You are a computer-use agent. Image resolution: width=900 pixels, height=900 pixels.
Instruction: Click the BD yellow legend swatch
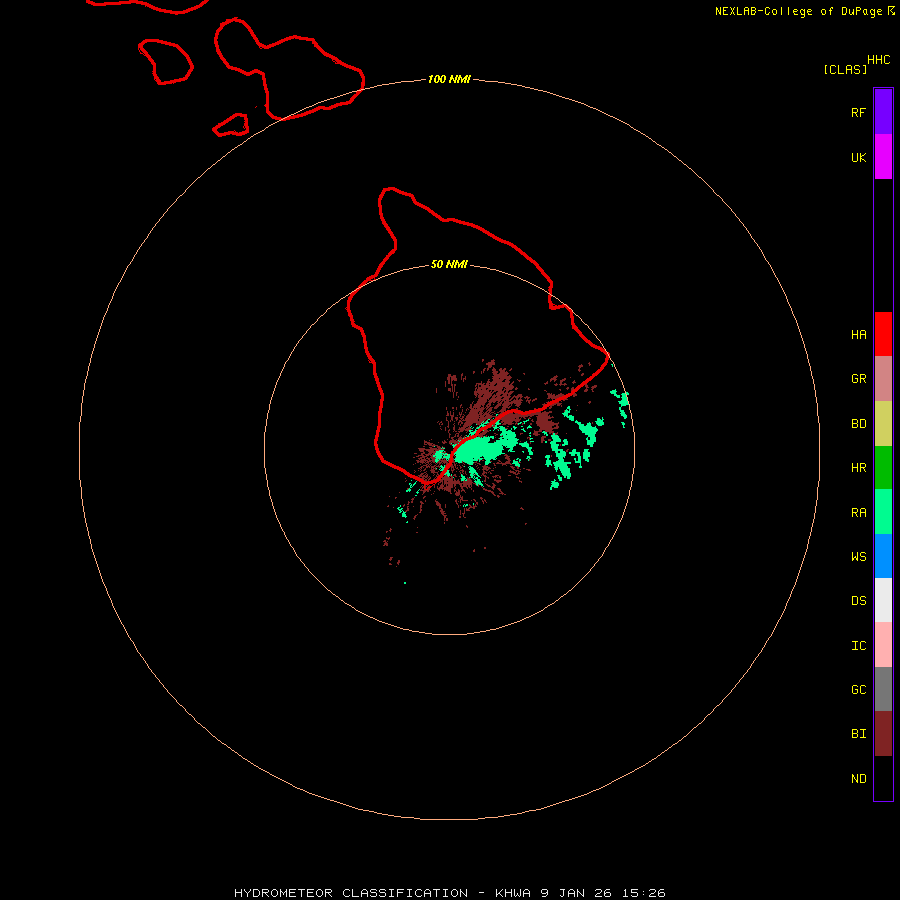coord(883,424)
